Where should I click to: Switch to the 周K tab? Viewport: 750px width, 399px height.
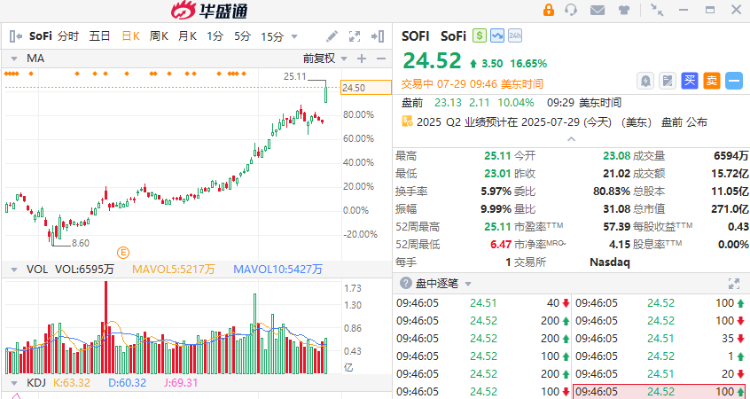[159, 36]
